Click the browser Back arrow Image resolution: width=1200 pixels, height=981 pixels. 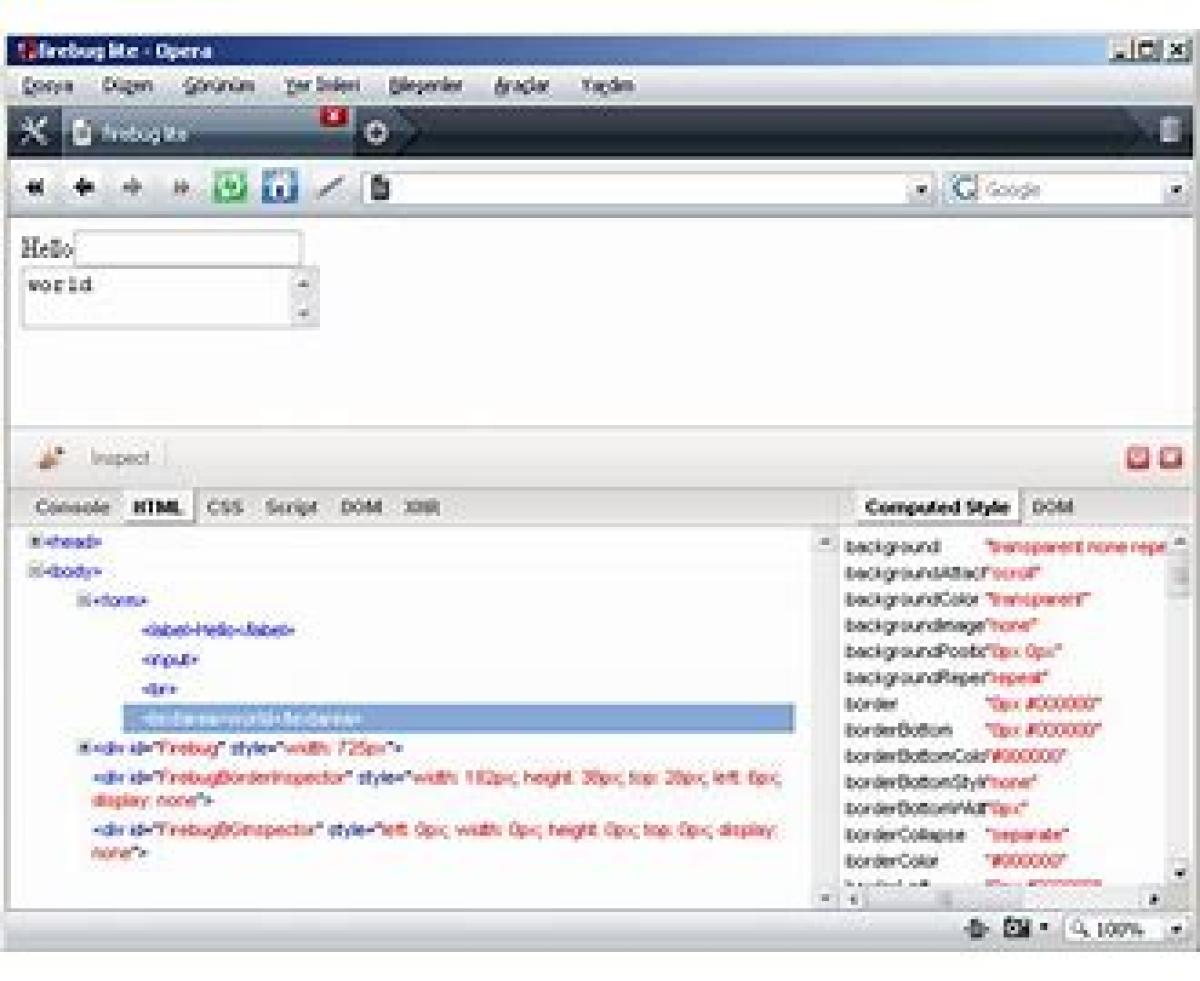point(85,188)
